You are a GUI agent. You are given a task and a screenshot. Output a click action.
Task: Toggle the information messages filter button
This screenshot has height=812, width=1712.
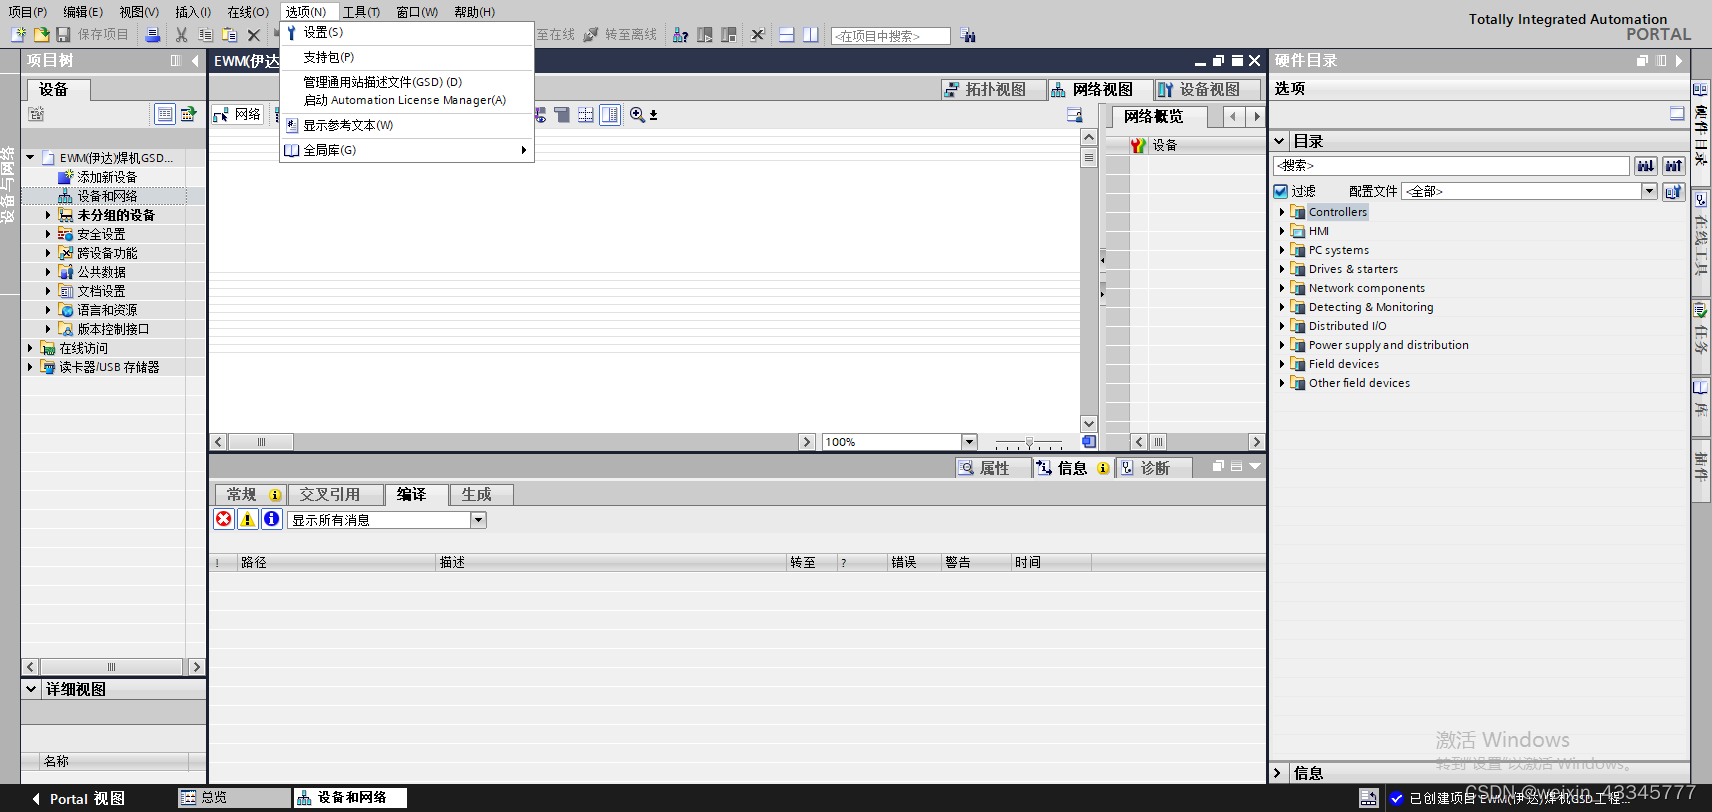click(x=272, y=519)
